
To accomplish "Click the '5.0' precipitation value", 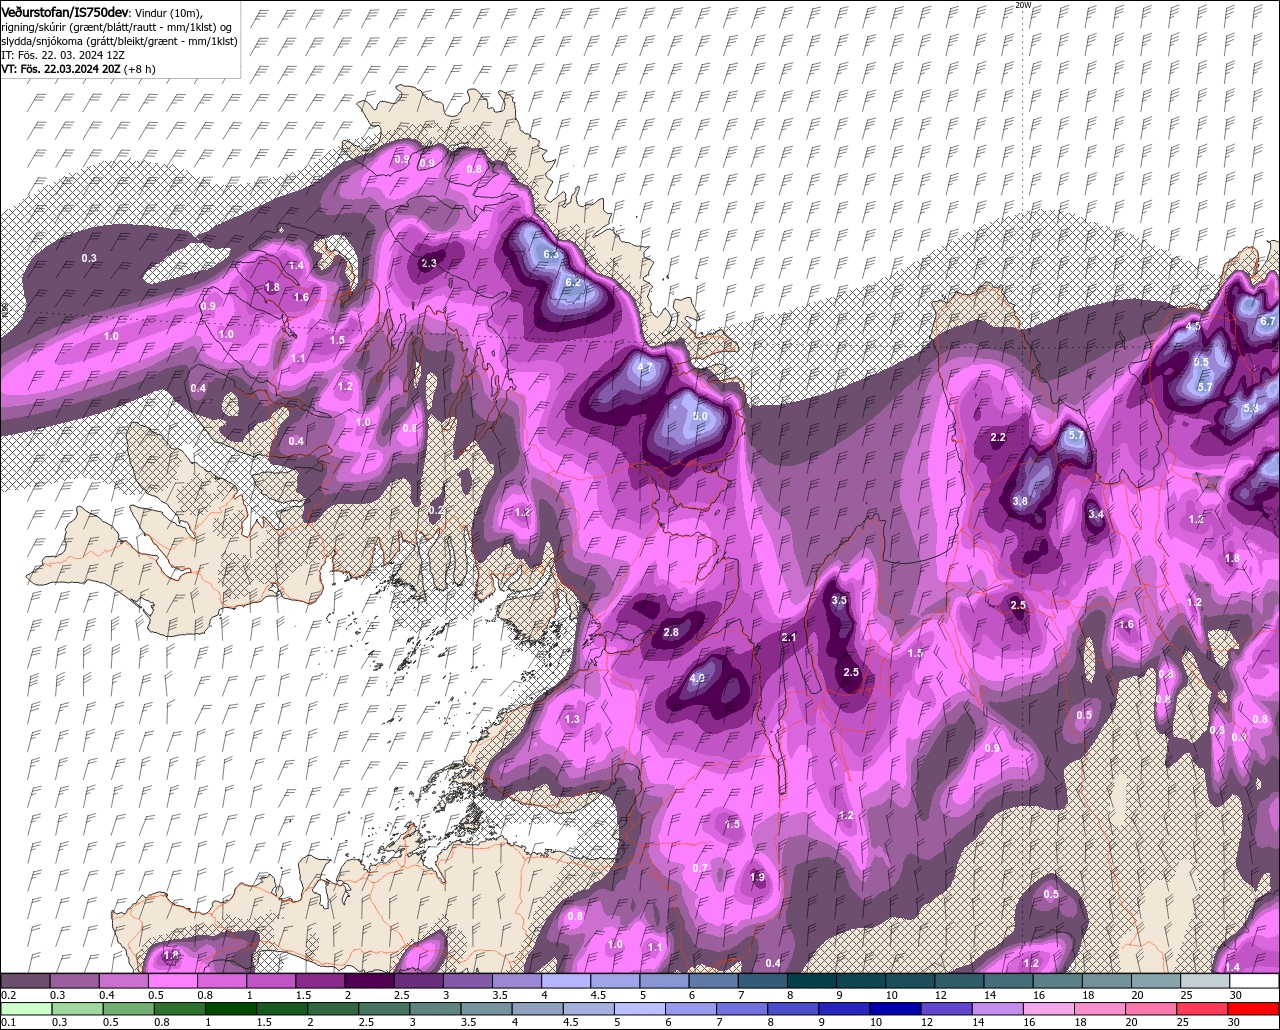I will click(700, 416).
